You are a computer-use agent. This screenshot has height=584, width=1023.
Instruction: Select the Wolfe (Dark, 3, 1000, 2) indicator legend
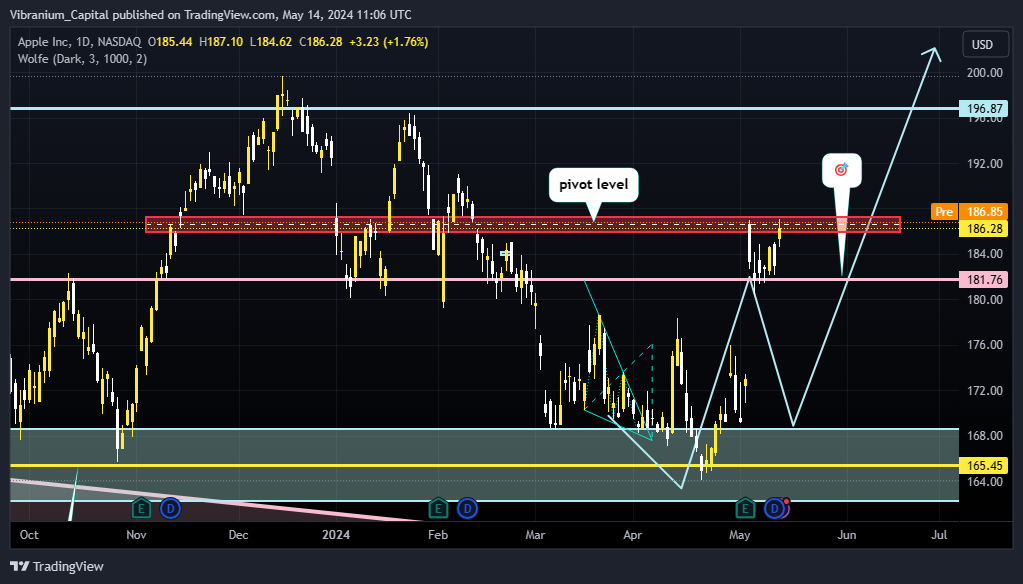82,59
